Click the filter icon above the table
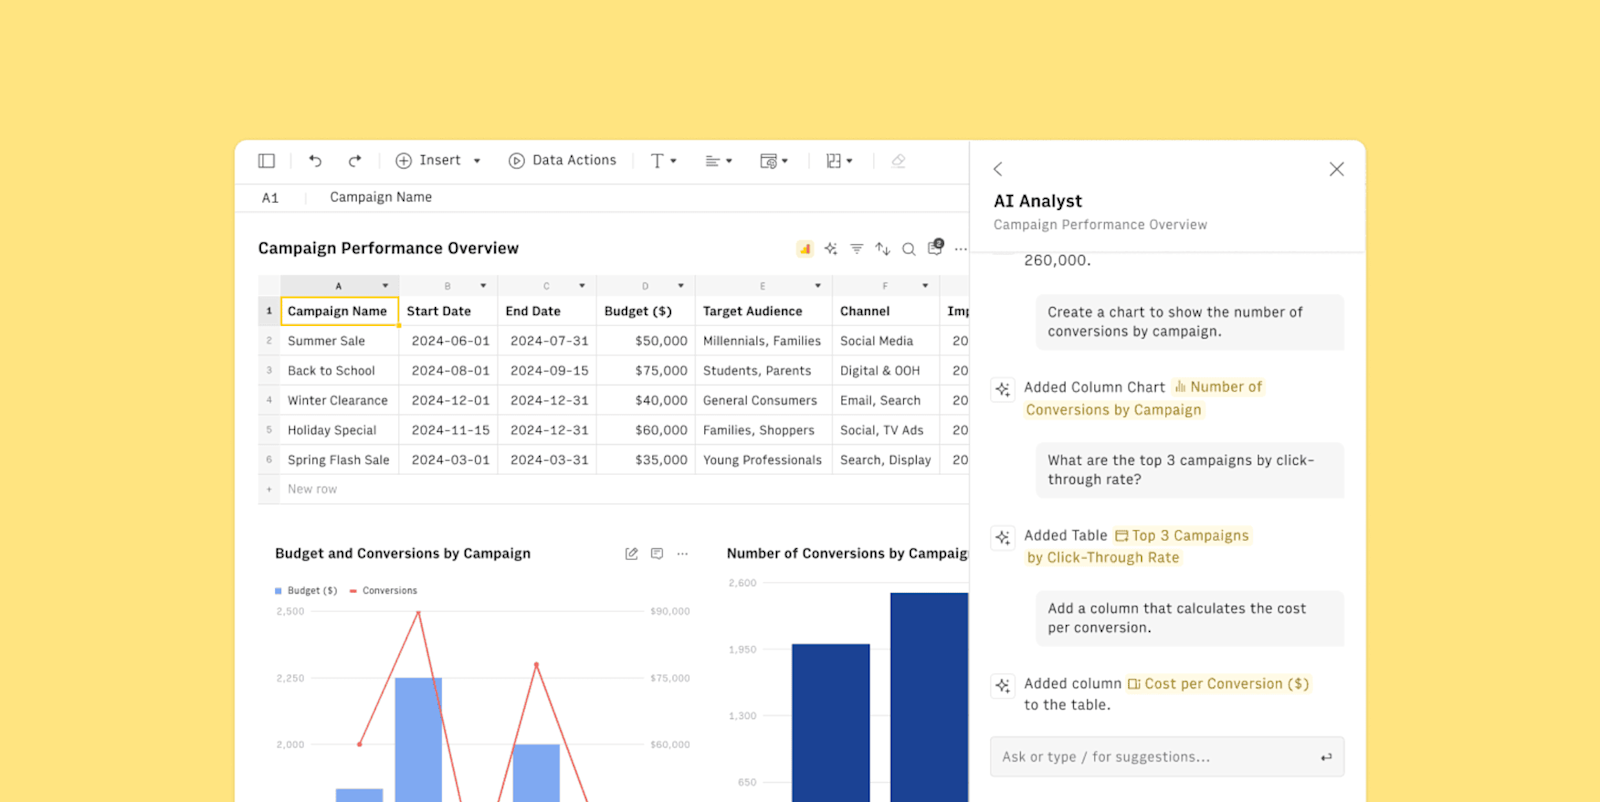 tap(857, 249)
